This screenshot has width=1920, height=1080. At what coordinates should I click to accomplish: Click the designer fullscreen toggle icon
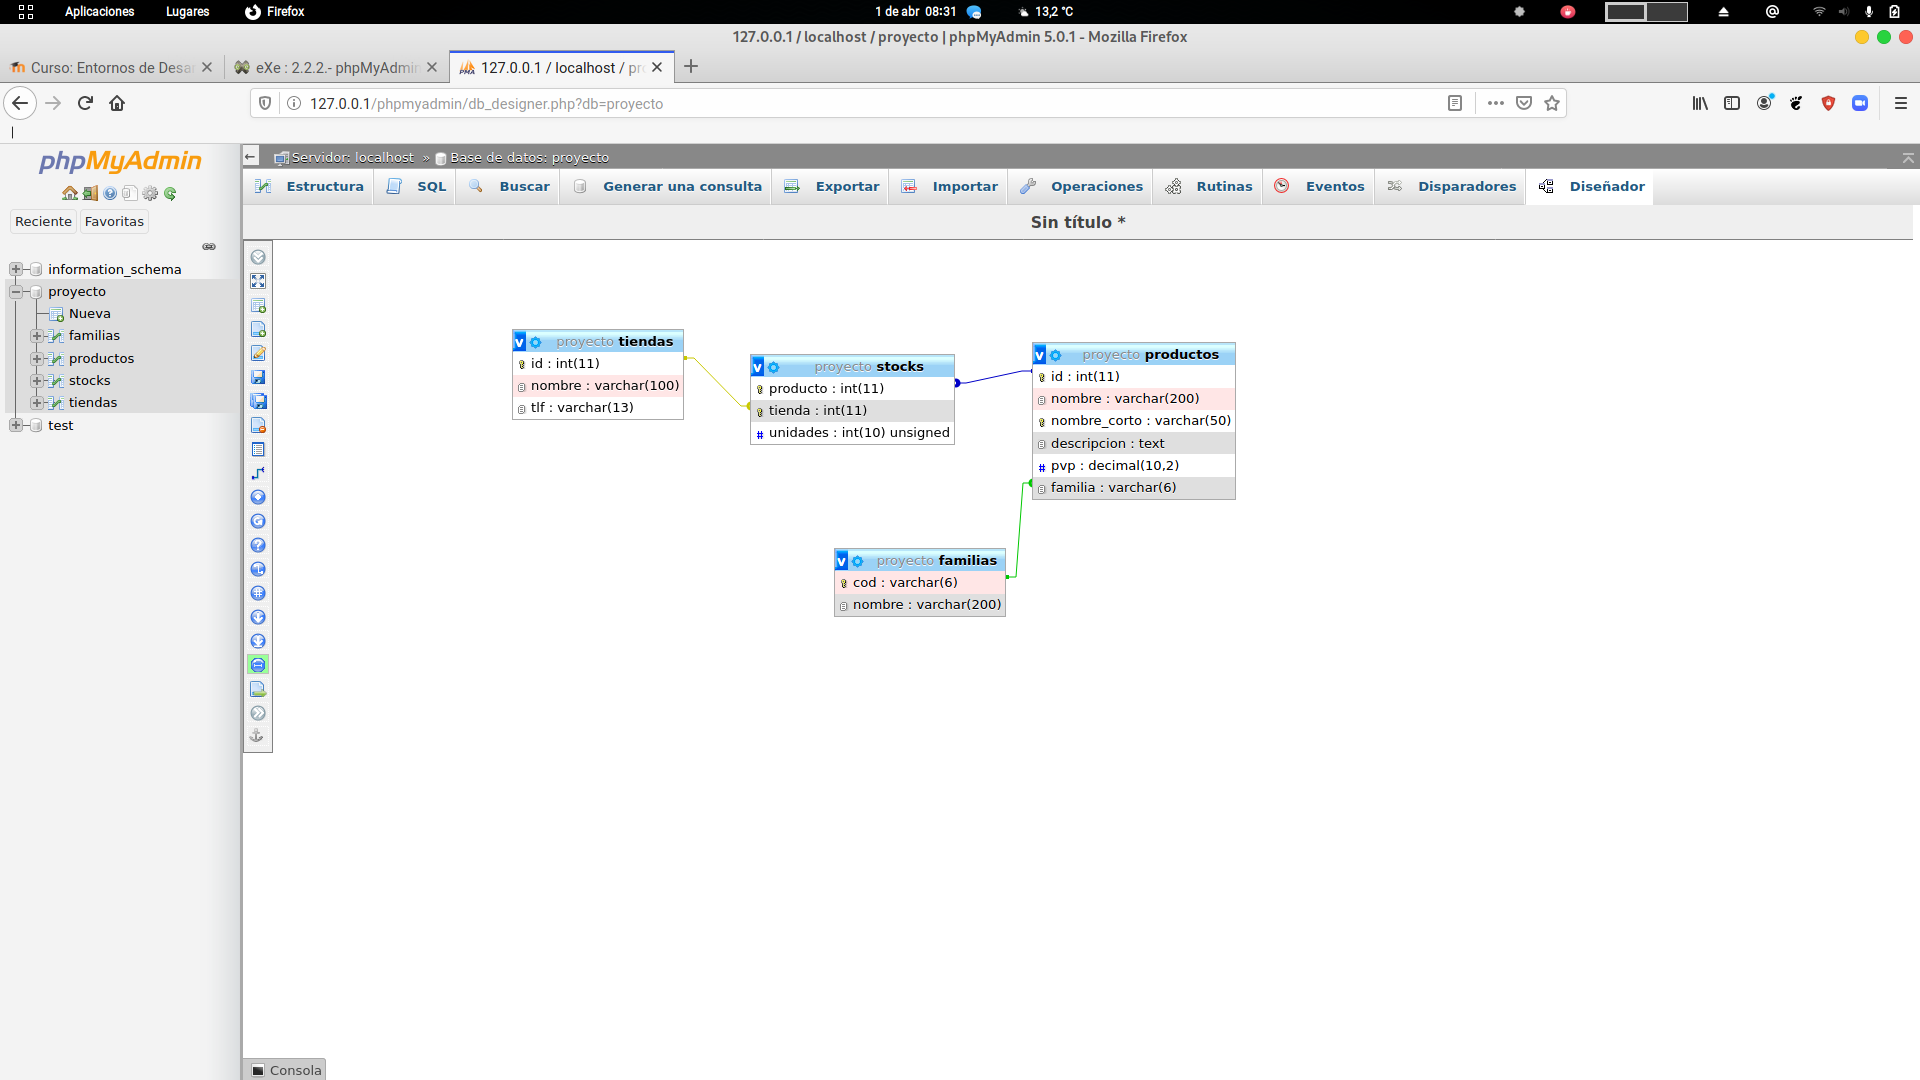click(258, 281)
